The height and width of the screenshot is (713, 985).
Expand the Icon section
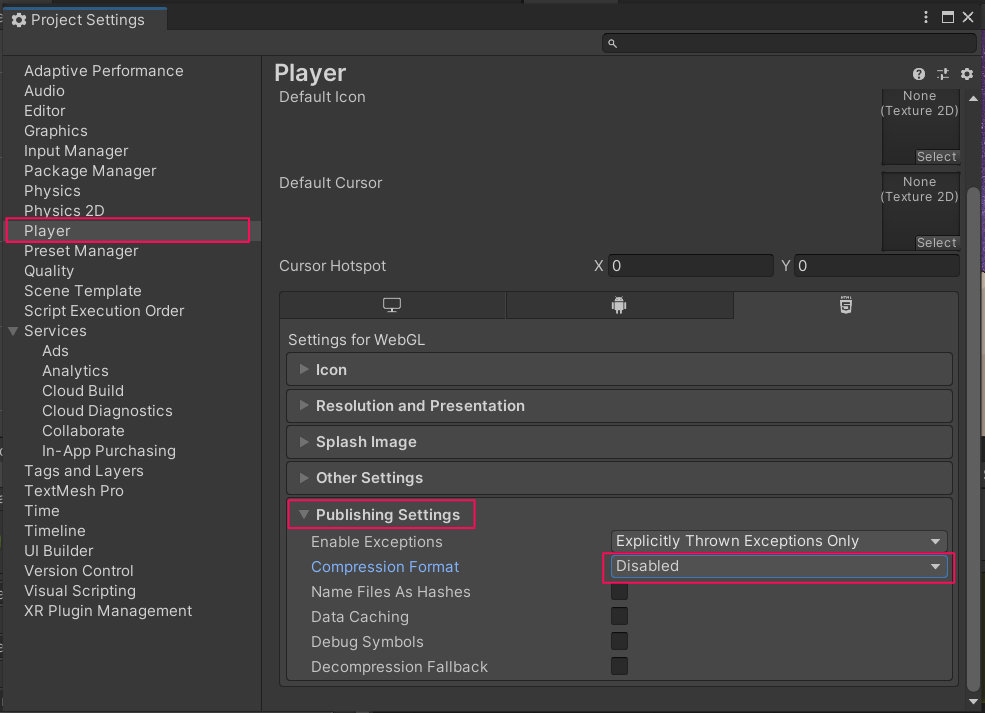[619, 369]
